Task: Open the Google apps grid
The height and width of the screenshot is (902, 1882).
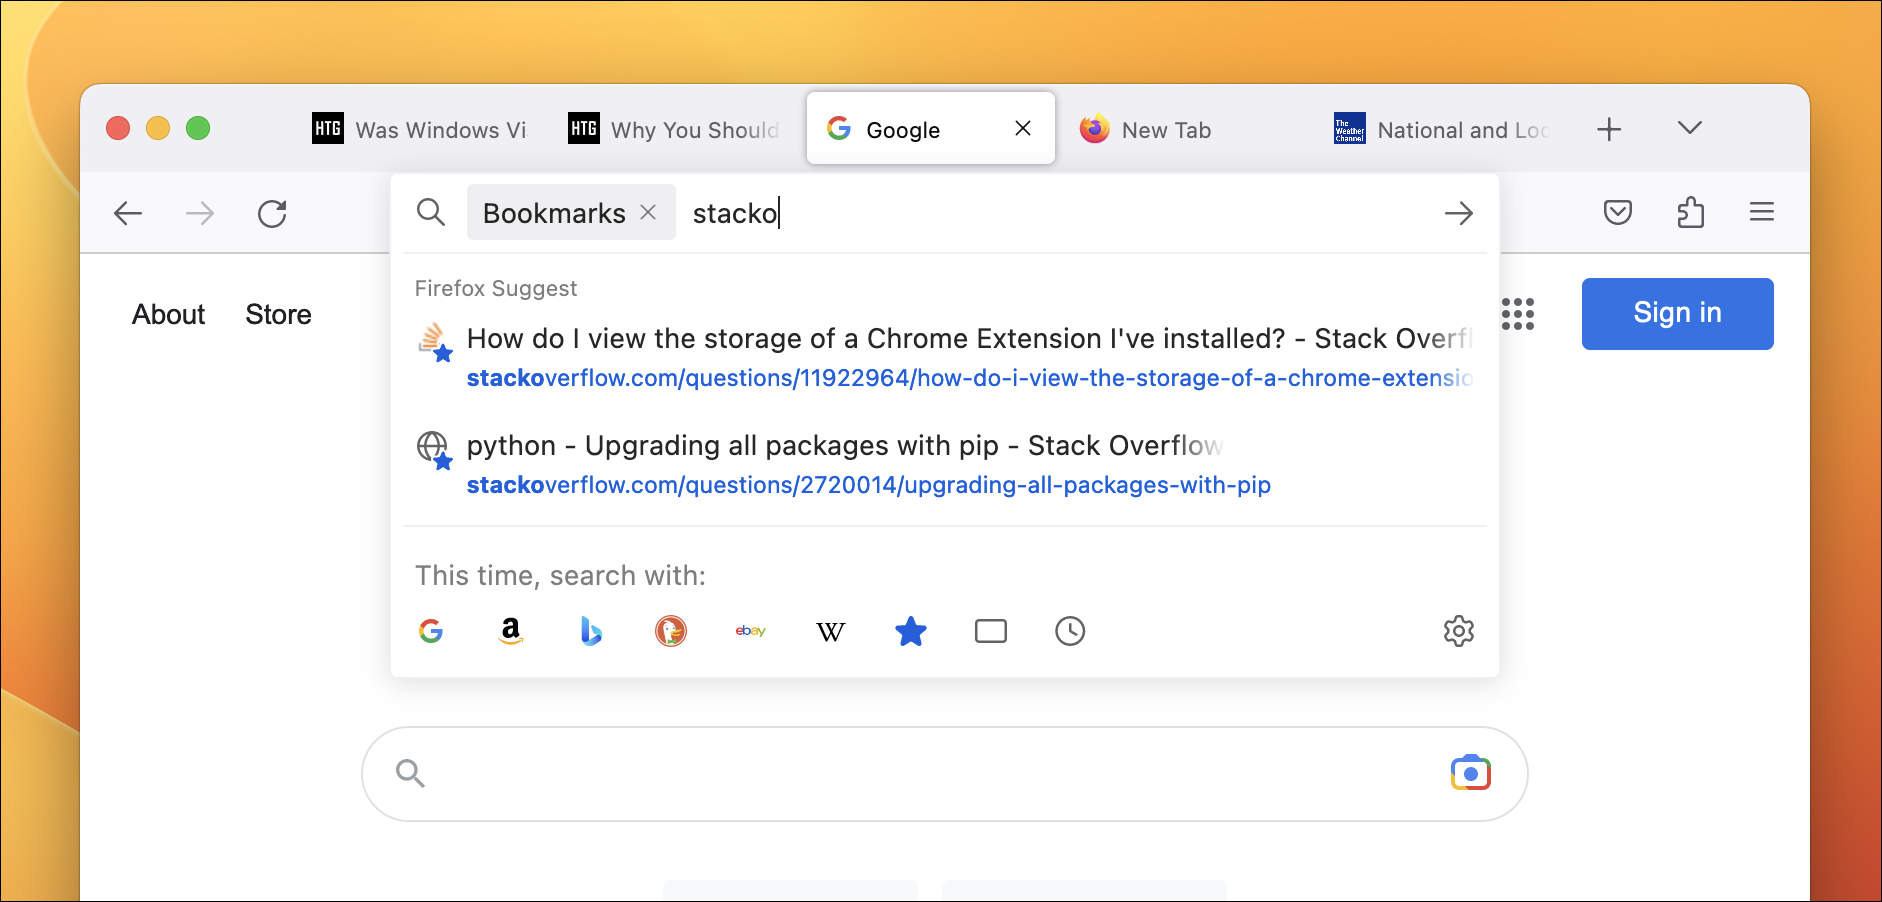Action: [1518, 314]
